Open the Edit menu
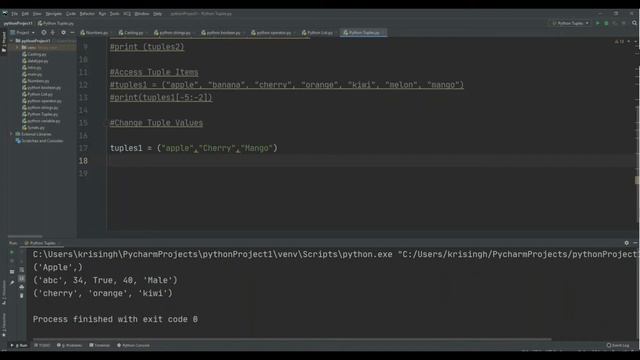This screenshot has height=360, width=640. [25, 14]
